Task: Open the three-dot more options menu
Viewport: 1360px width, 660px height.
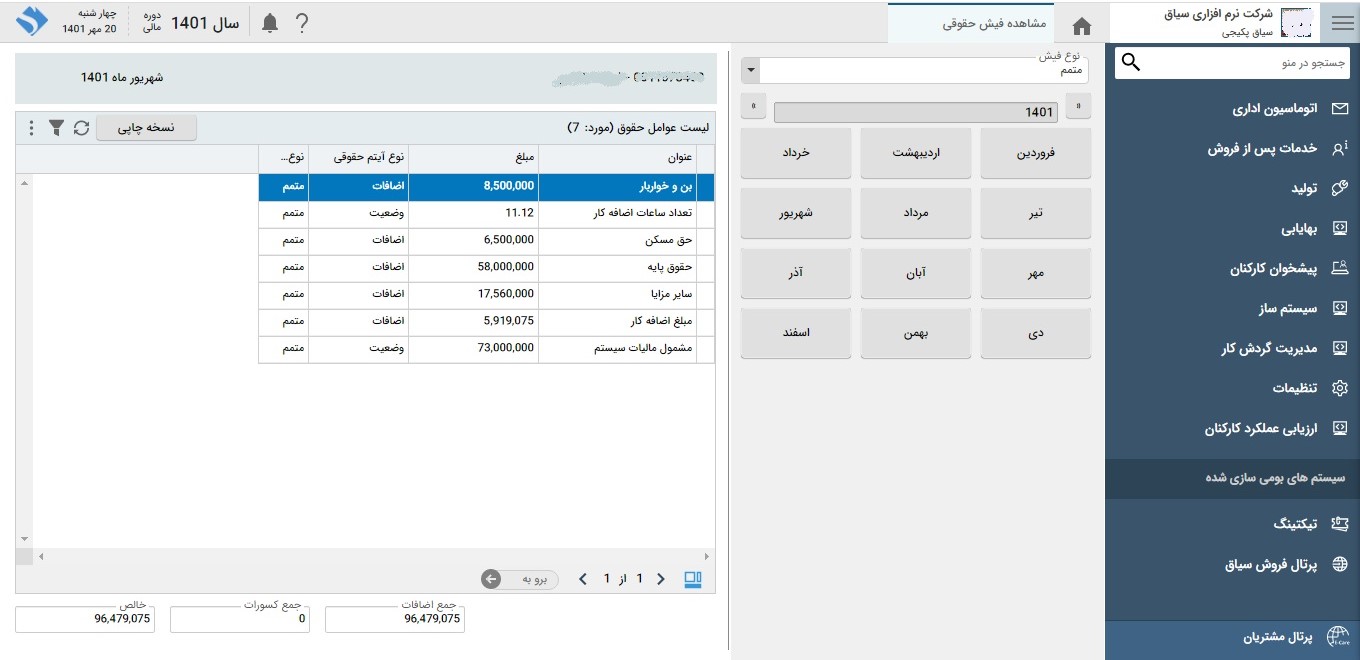Action: [x=31, y=128]
